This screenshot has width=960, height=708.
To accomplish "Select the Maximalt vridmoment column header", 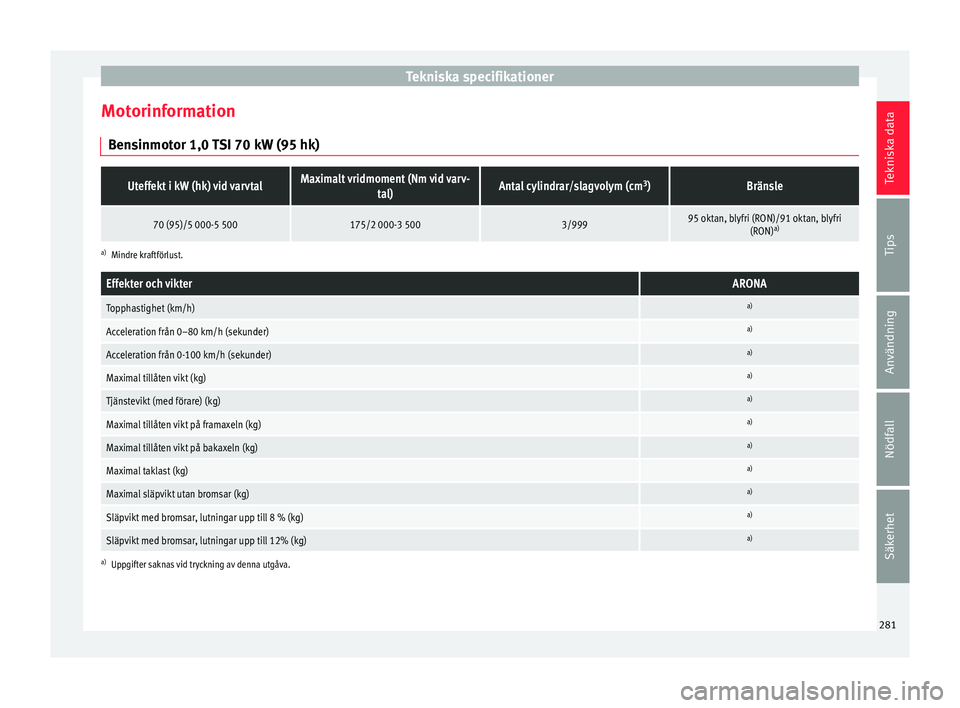I will click(385, 186).
